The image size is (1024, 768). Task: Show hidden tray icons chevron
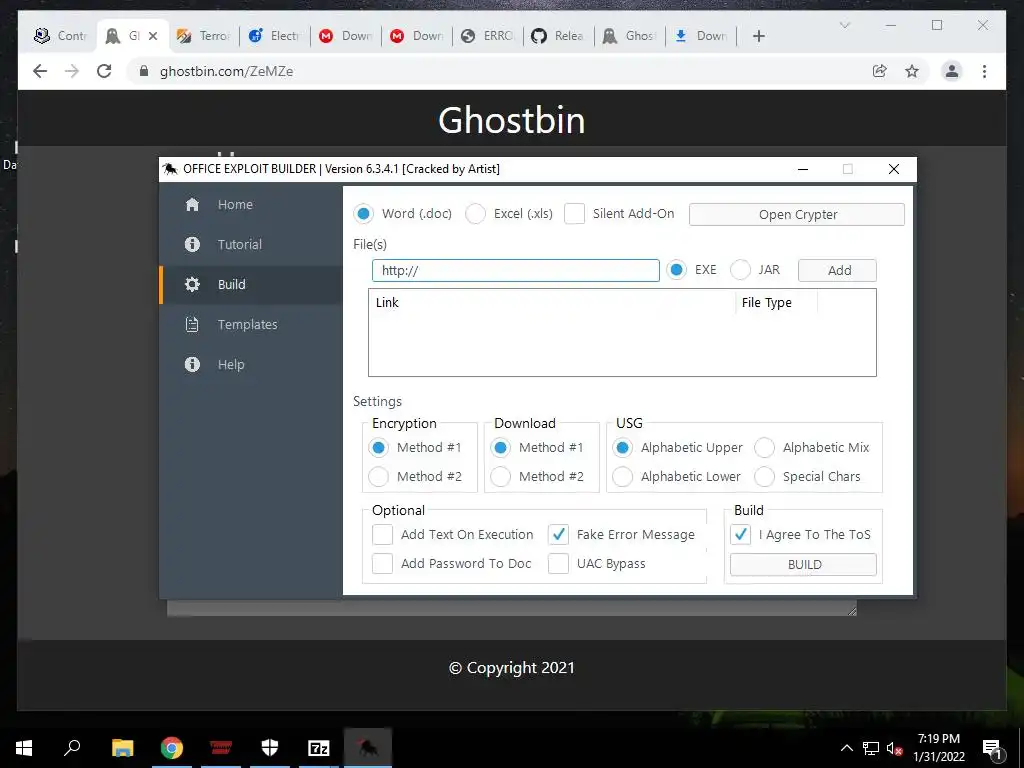pos(846,748)
